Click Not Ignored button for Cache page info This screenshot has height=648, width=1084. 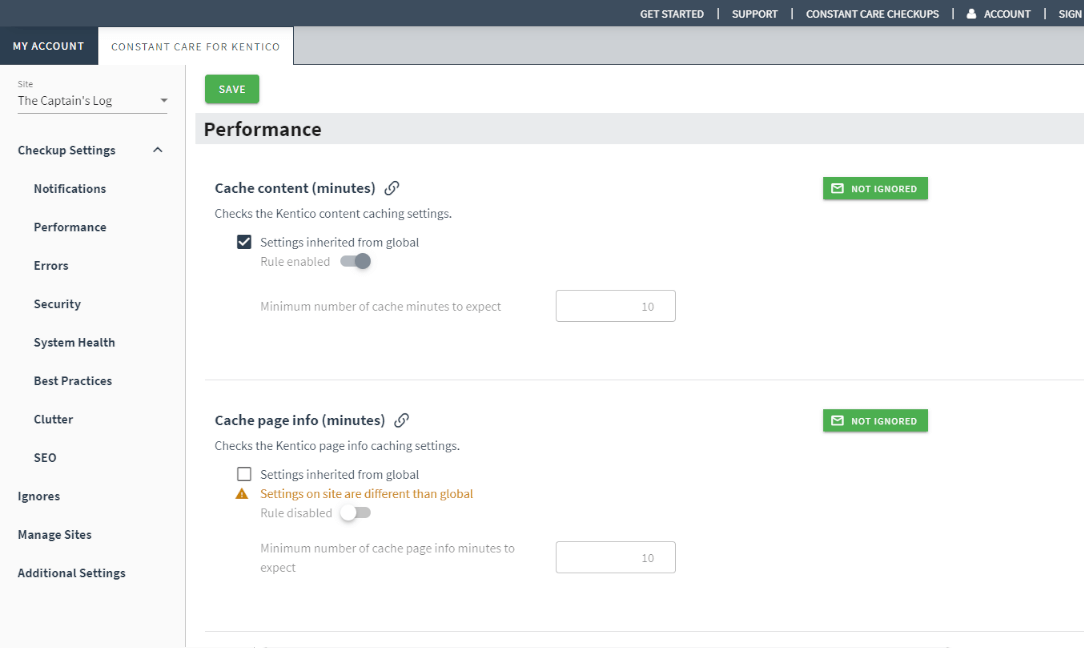tap(875, 421)
